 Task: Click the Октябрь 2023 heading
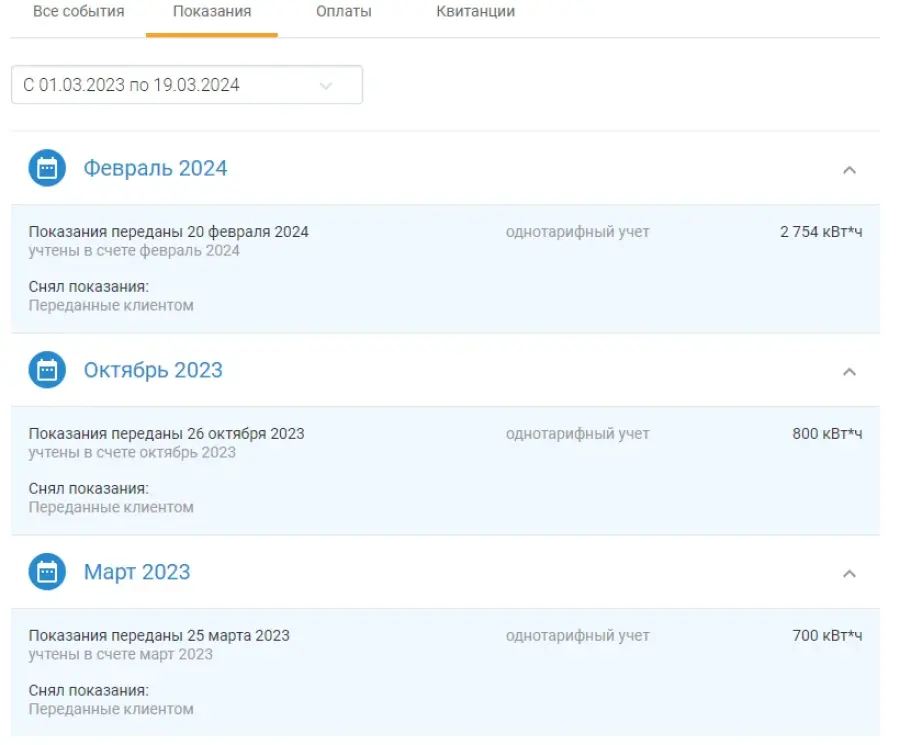(153, 370)
